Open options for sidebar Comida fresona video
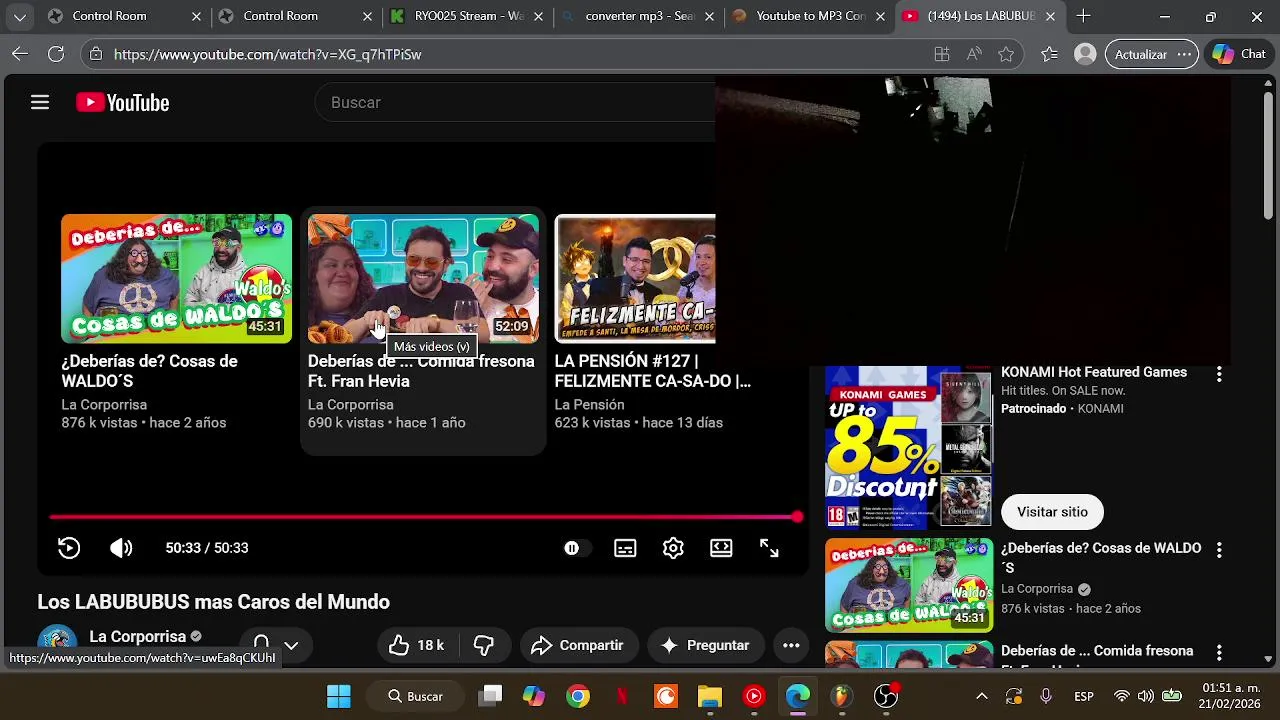The width and height of the screenshot is (1280, 720). [x=1218, y=652]
